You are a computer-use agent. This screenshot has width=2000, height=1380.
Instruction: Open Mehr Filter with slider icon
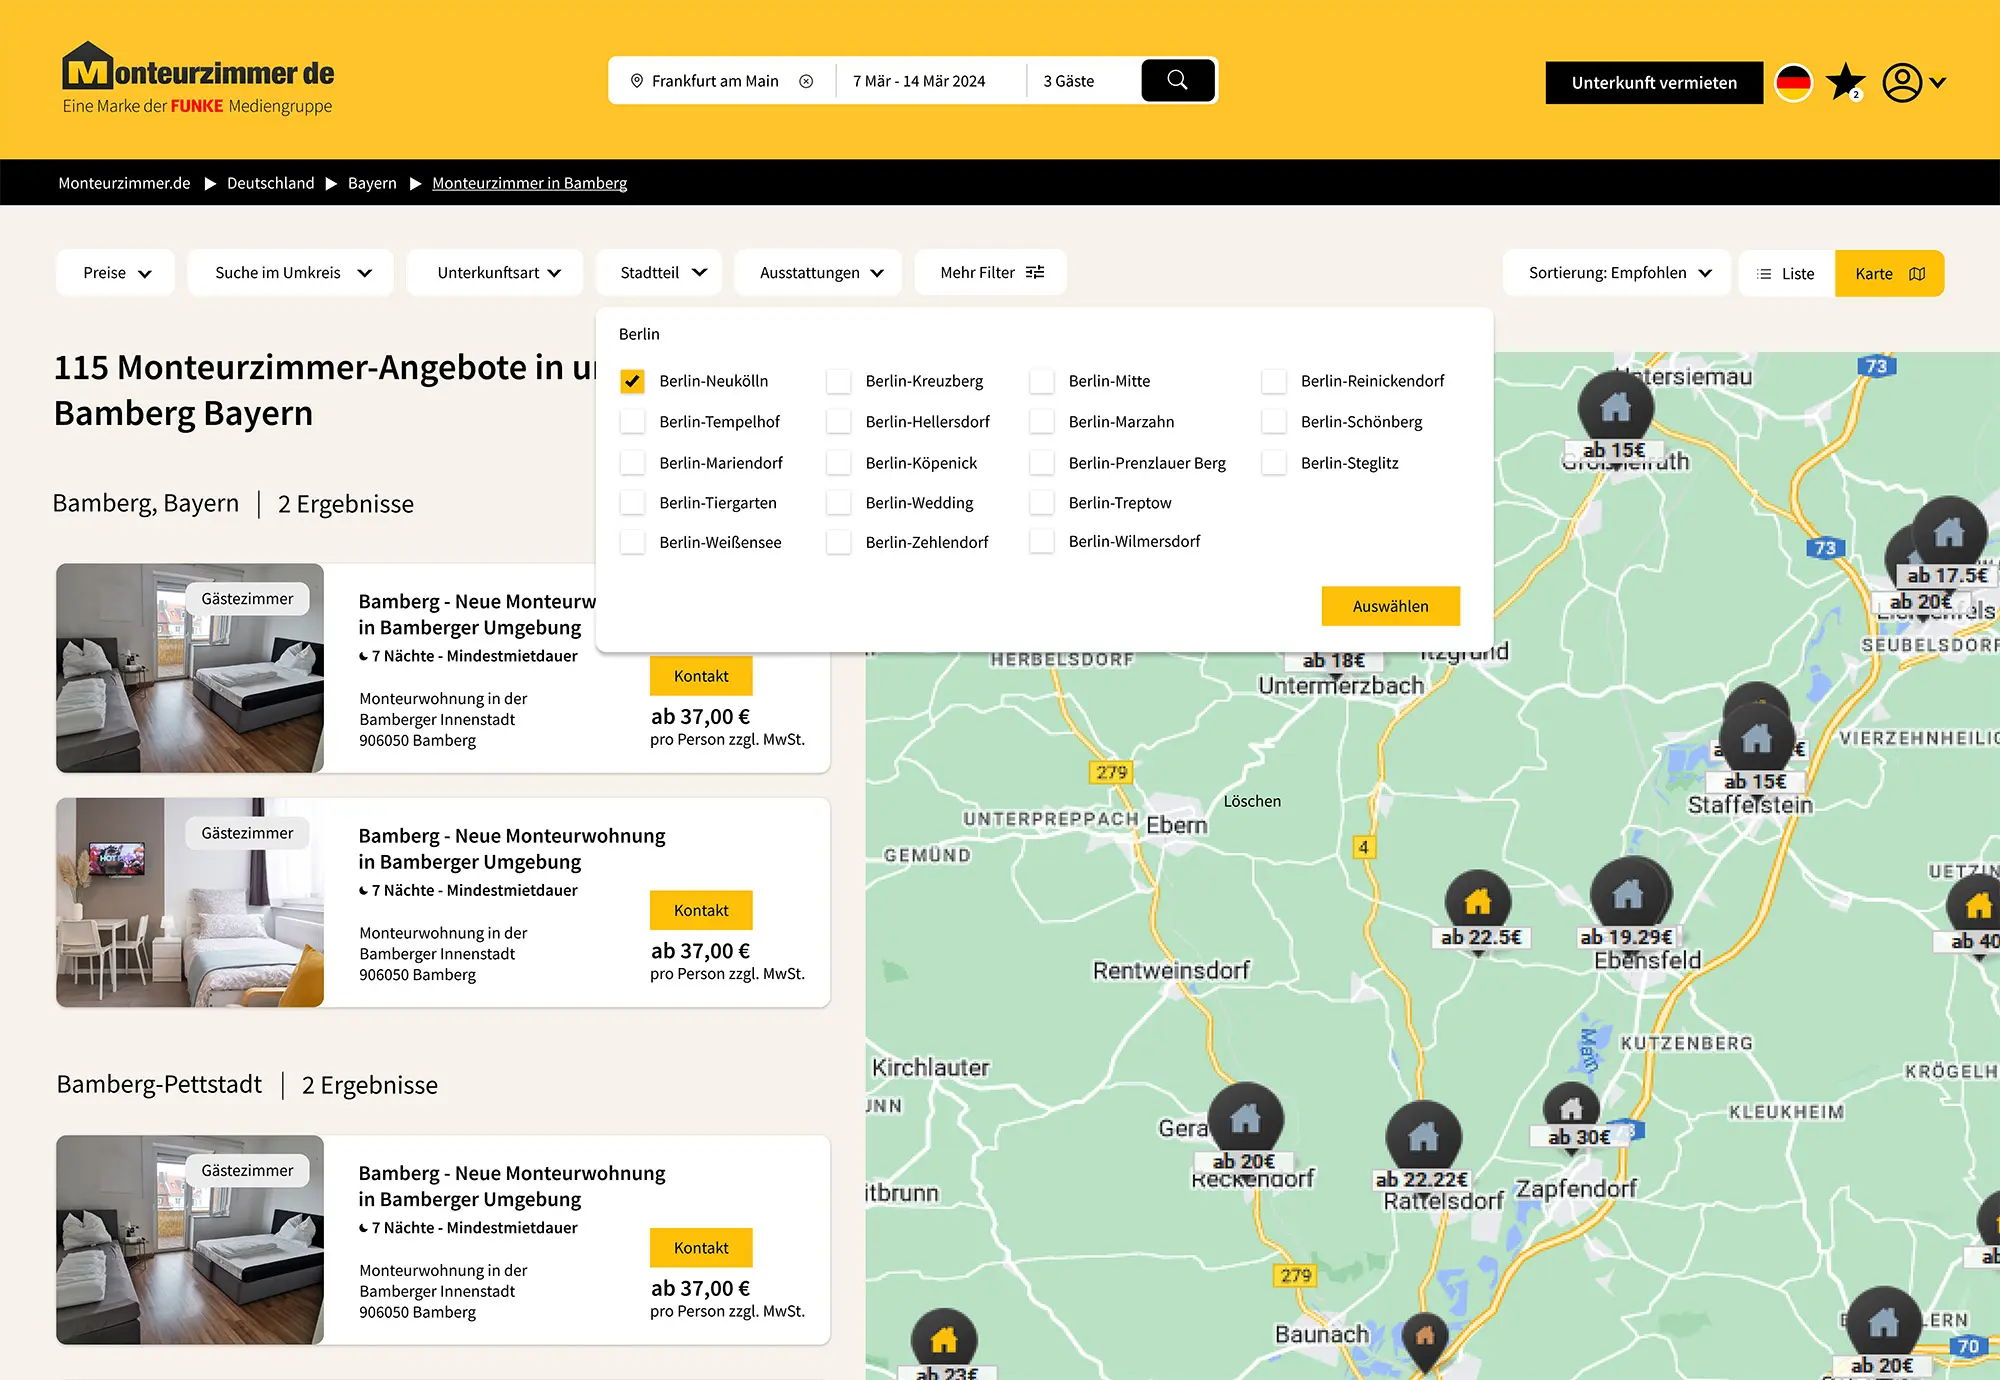tap(990, 273)
